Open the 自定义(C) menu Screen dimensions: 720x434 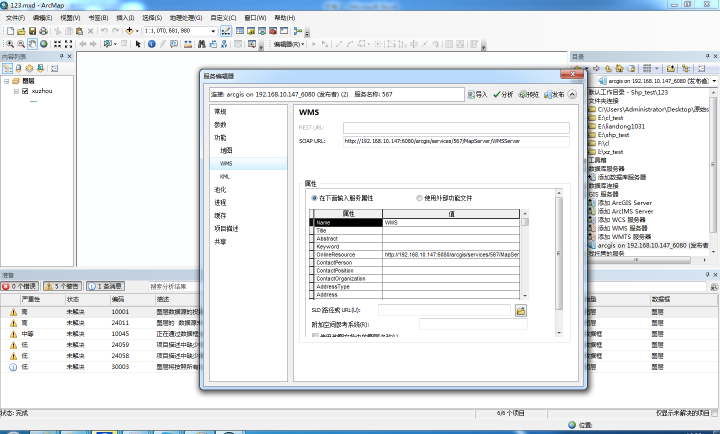tap(223, 18)
